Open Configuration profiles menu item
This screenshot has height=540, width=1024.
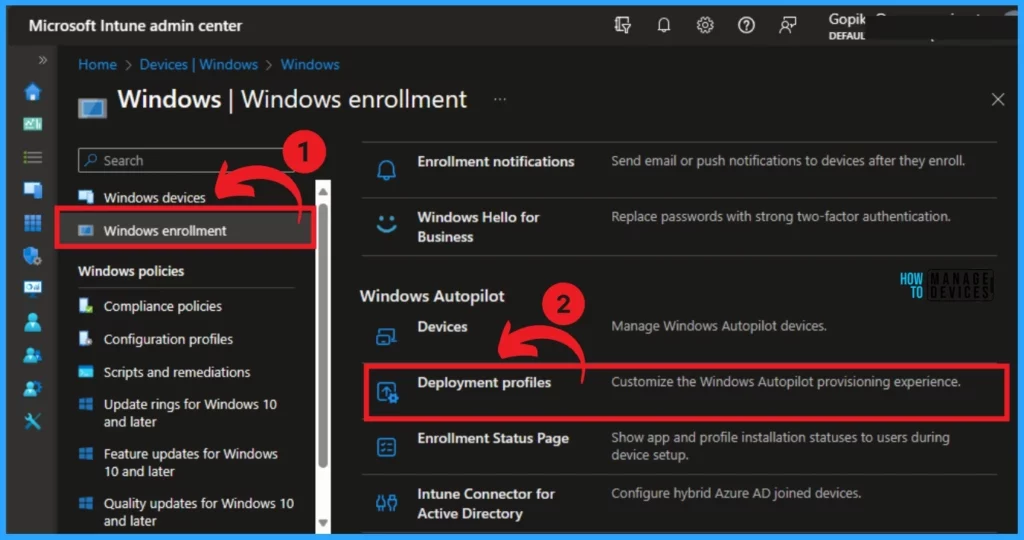coord(168,339)
